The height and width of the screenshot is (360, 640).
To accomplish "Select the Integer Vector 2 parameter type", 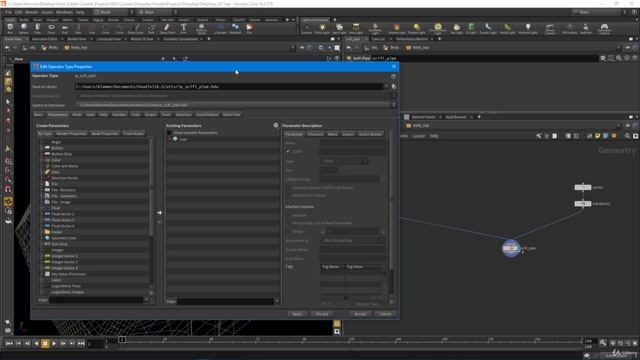I will click(64, 256).
